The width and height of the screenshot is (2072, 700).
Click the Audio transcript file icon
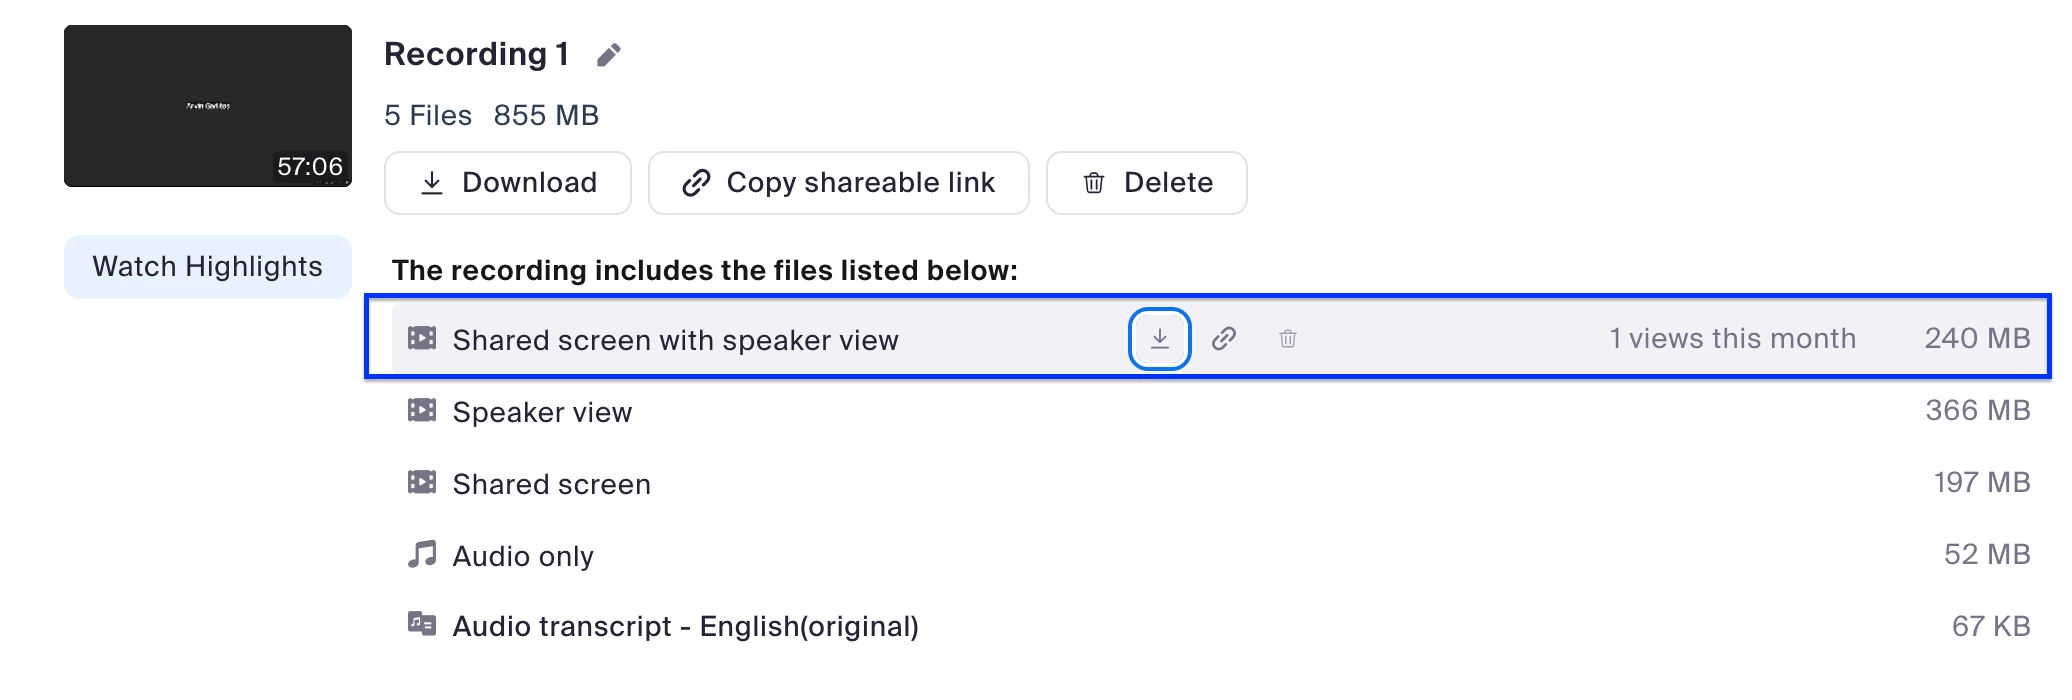[422, 625]
